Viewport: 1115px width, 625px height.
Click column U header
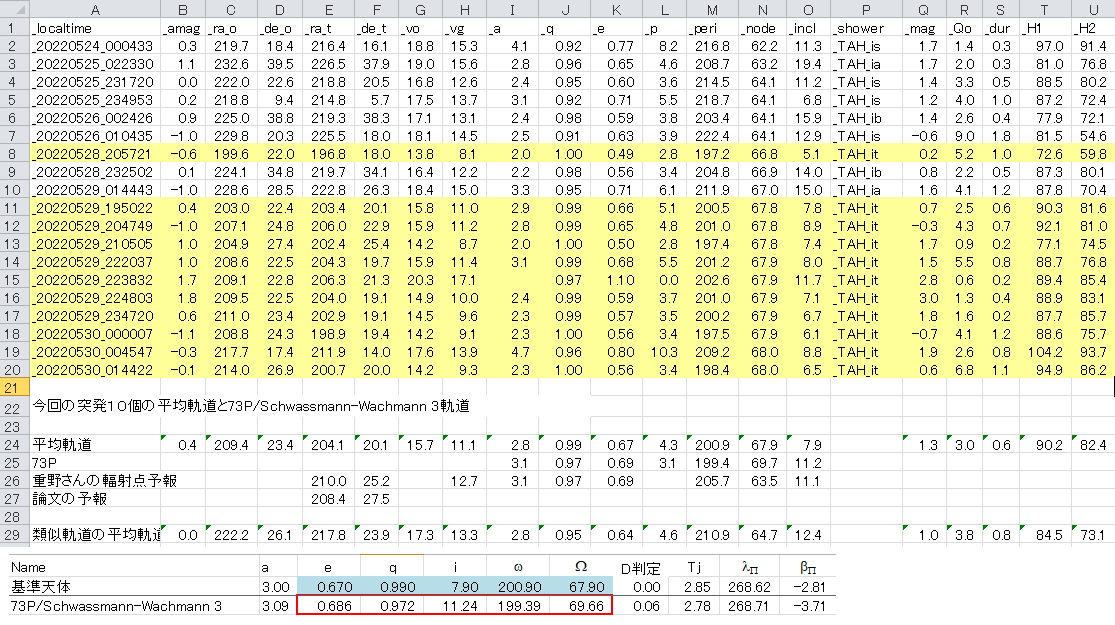1095,10
